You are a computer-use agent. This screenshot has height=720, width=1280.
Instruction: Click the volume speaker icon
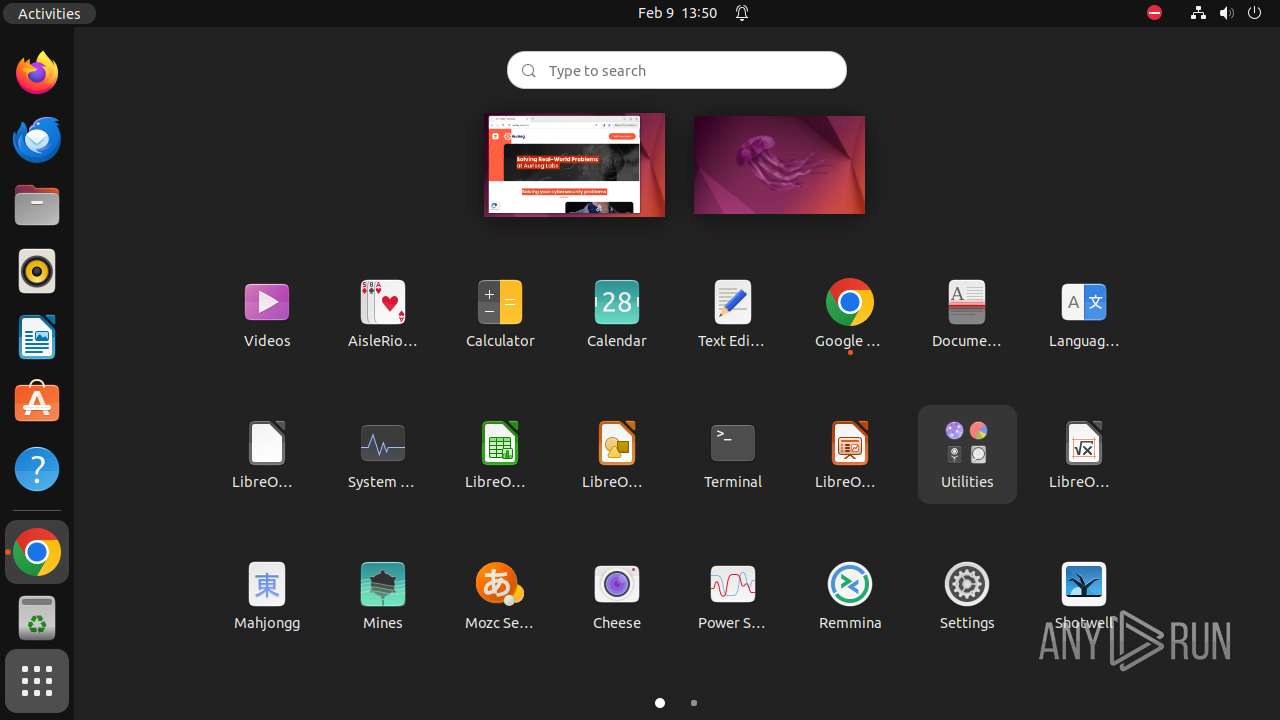(1227, 13)
